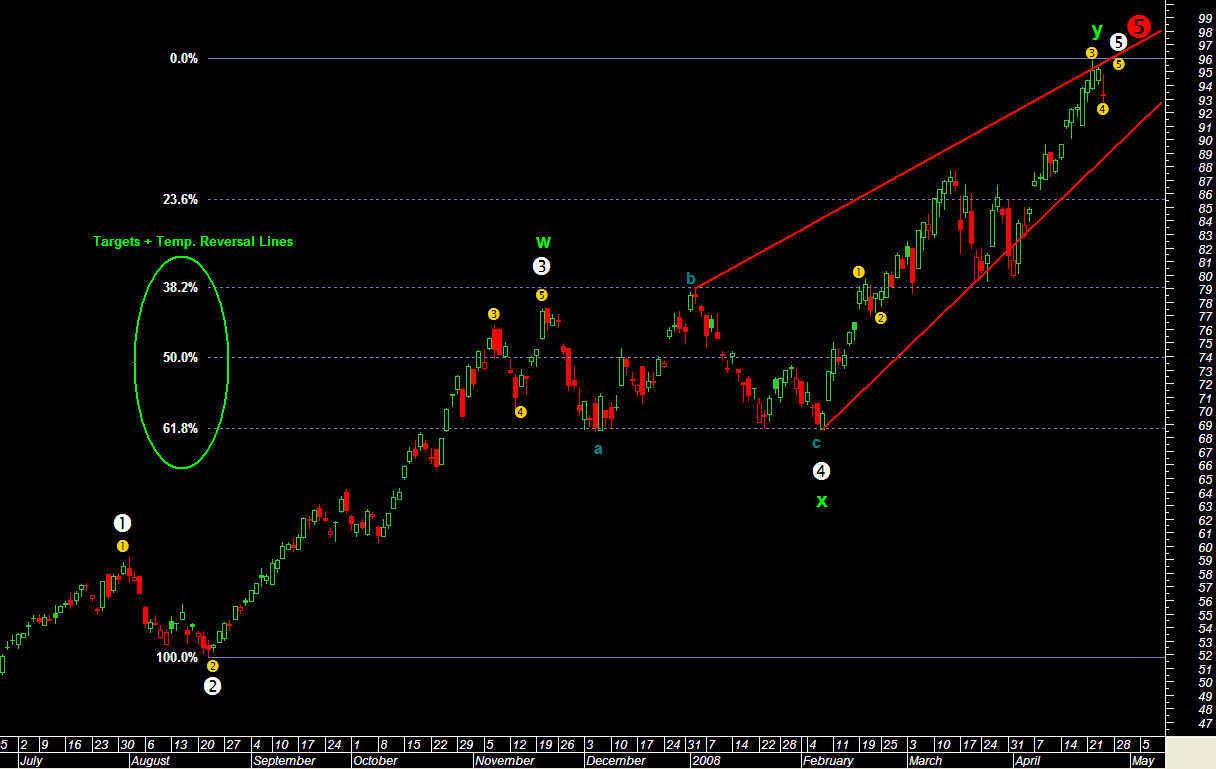Image resolution: width=1216 pixels, height=769 pixels.
Task: Click the 100.0% Fibonacci level label
Action: [x=177, y=658]
